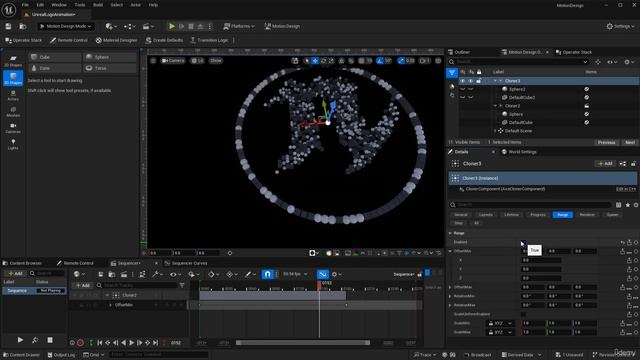640x360 pixels.
Task: Open the Help menu
Action: click(153, 5)
